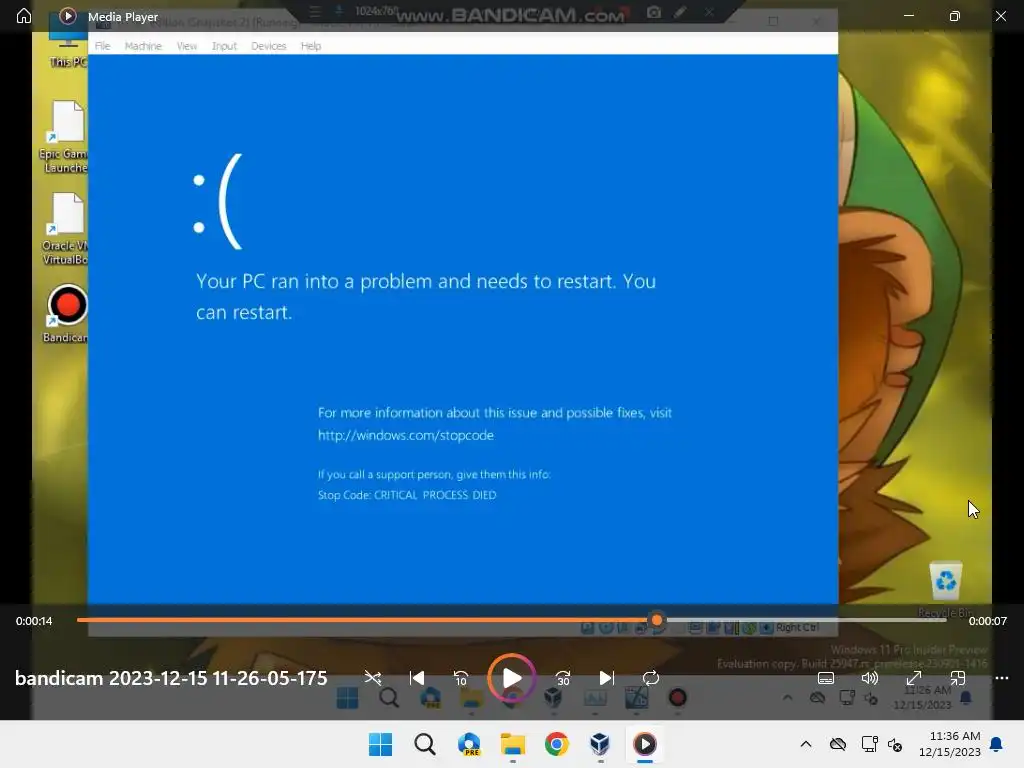Viewport: 1024px width, 768px height.
Task: Click the seek bar thumb
Action: coord(657,620)
